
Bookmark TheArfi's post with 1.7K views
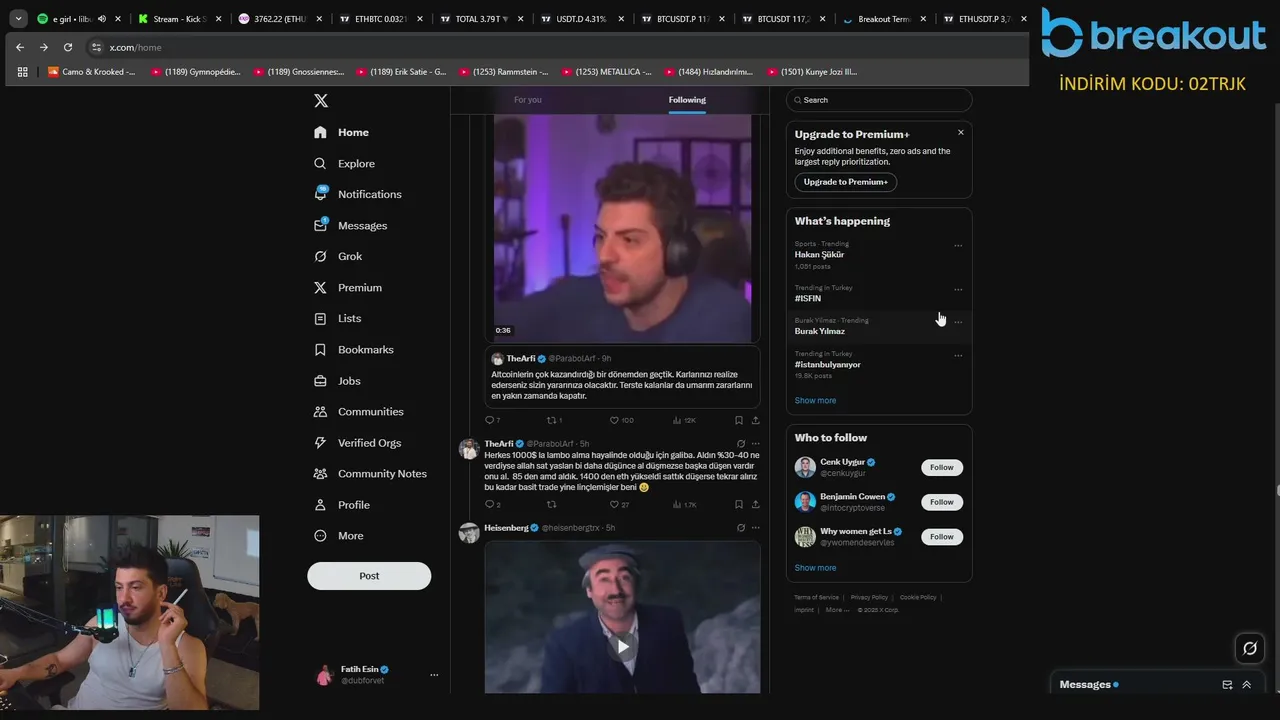[x=738, y=504]
